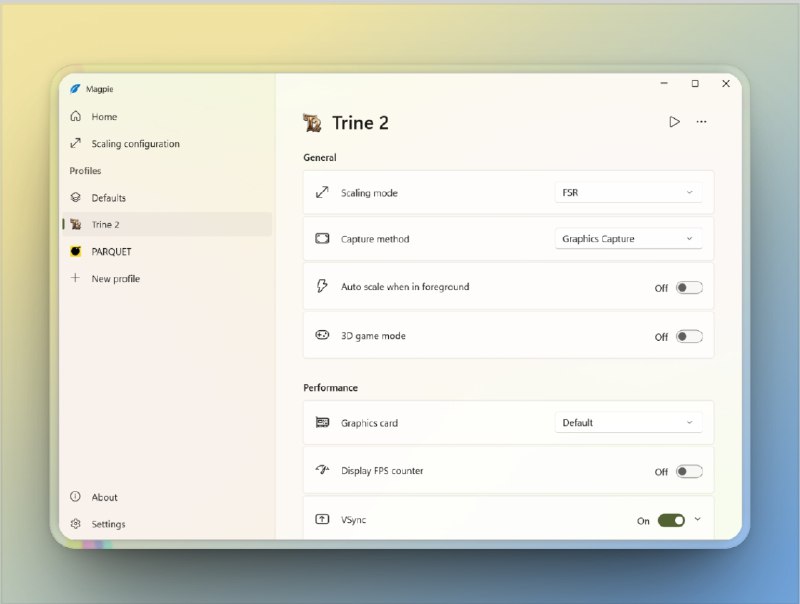The width and height of the screenshot is (800, 604).
Task: Open the Scaling mode dropdown showing FSR
Action: click(x=629, y=193)
